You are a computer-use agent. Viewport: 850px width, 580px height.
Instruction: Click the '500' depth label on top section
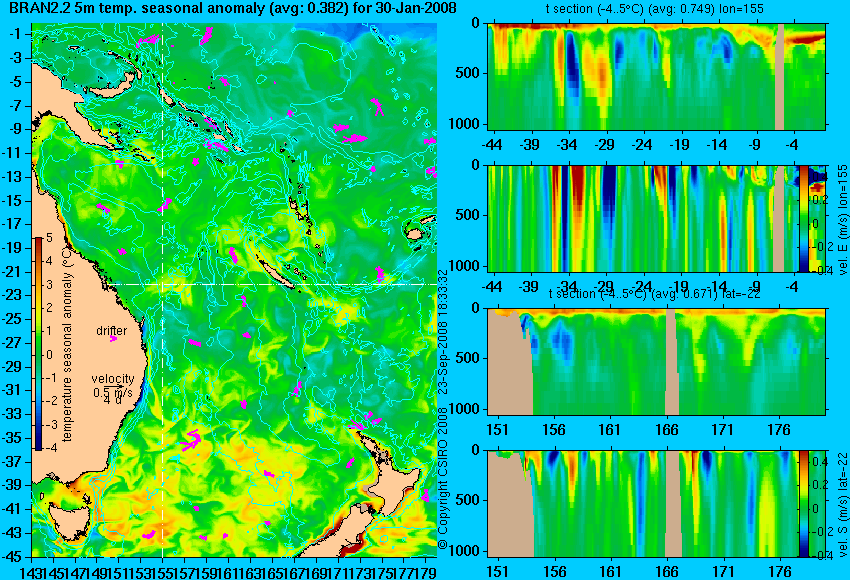coord(468,73)
